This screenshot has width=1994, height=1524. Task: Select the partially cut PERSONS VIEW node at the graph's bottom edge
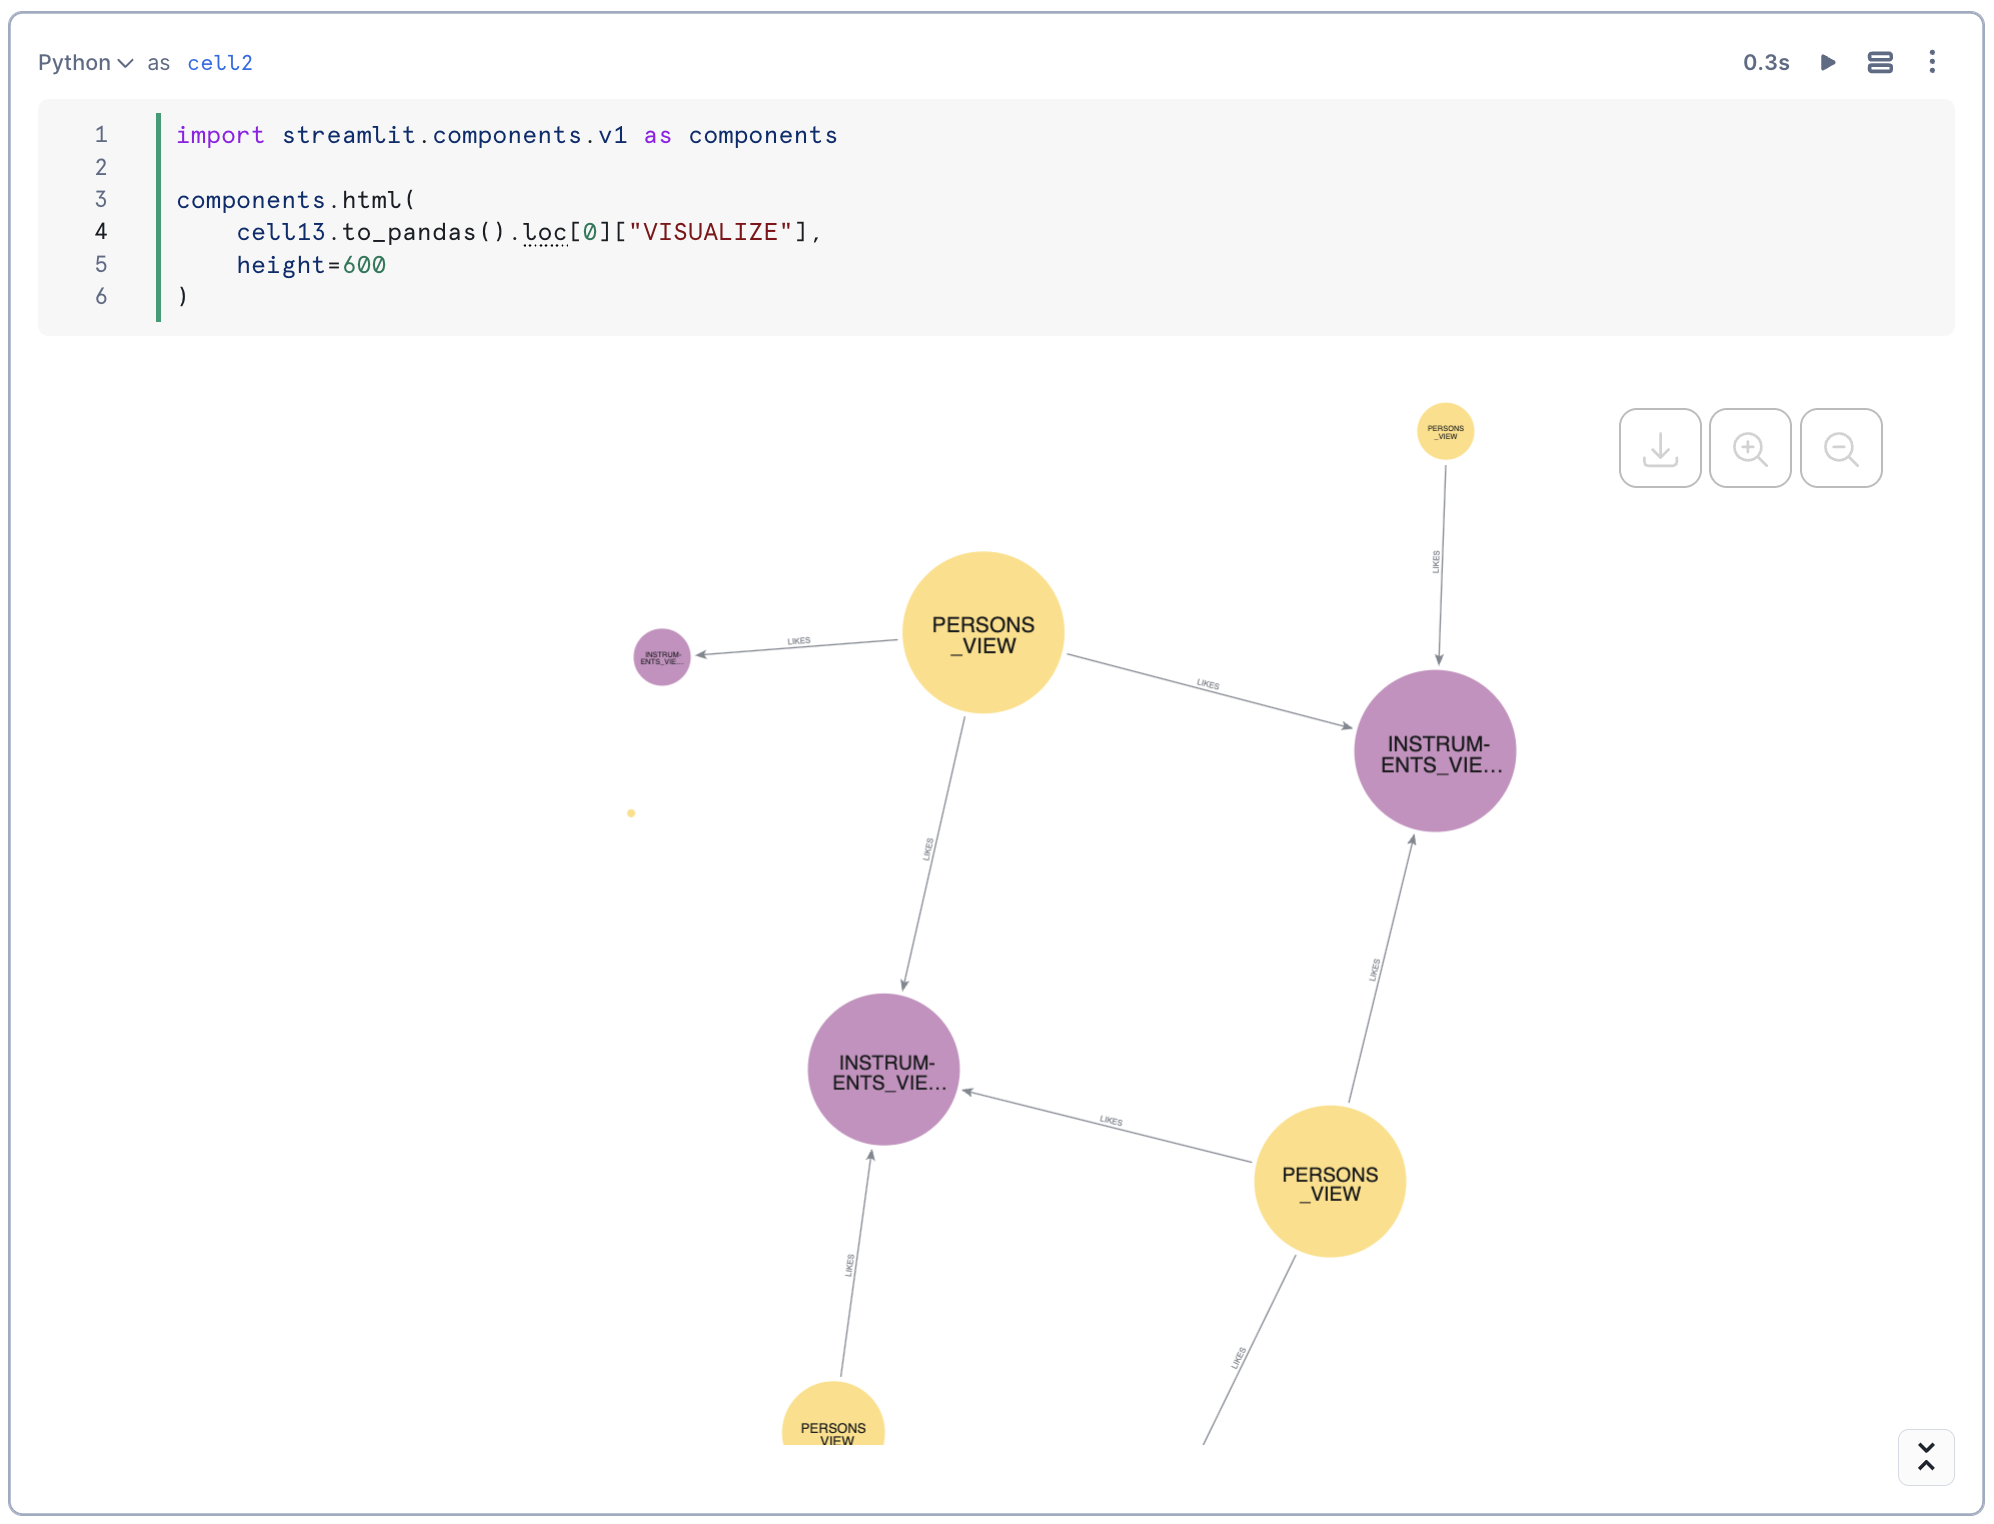[x=833, y=1414]
